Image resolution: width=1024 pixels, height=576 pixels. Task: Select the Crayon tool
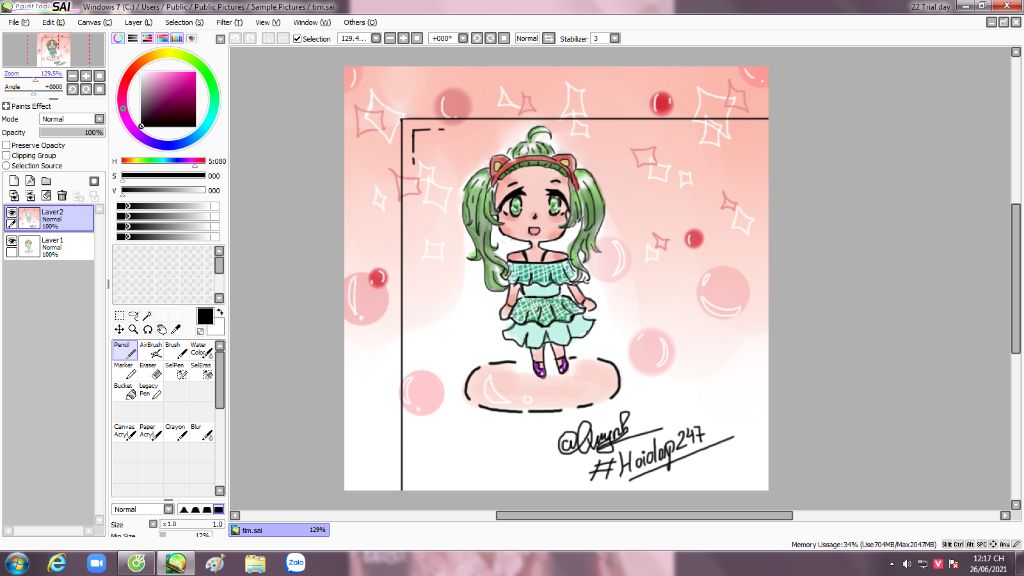176,432
